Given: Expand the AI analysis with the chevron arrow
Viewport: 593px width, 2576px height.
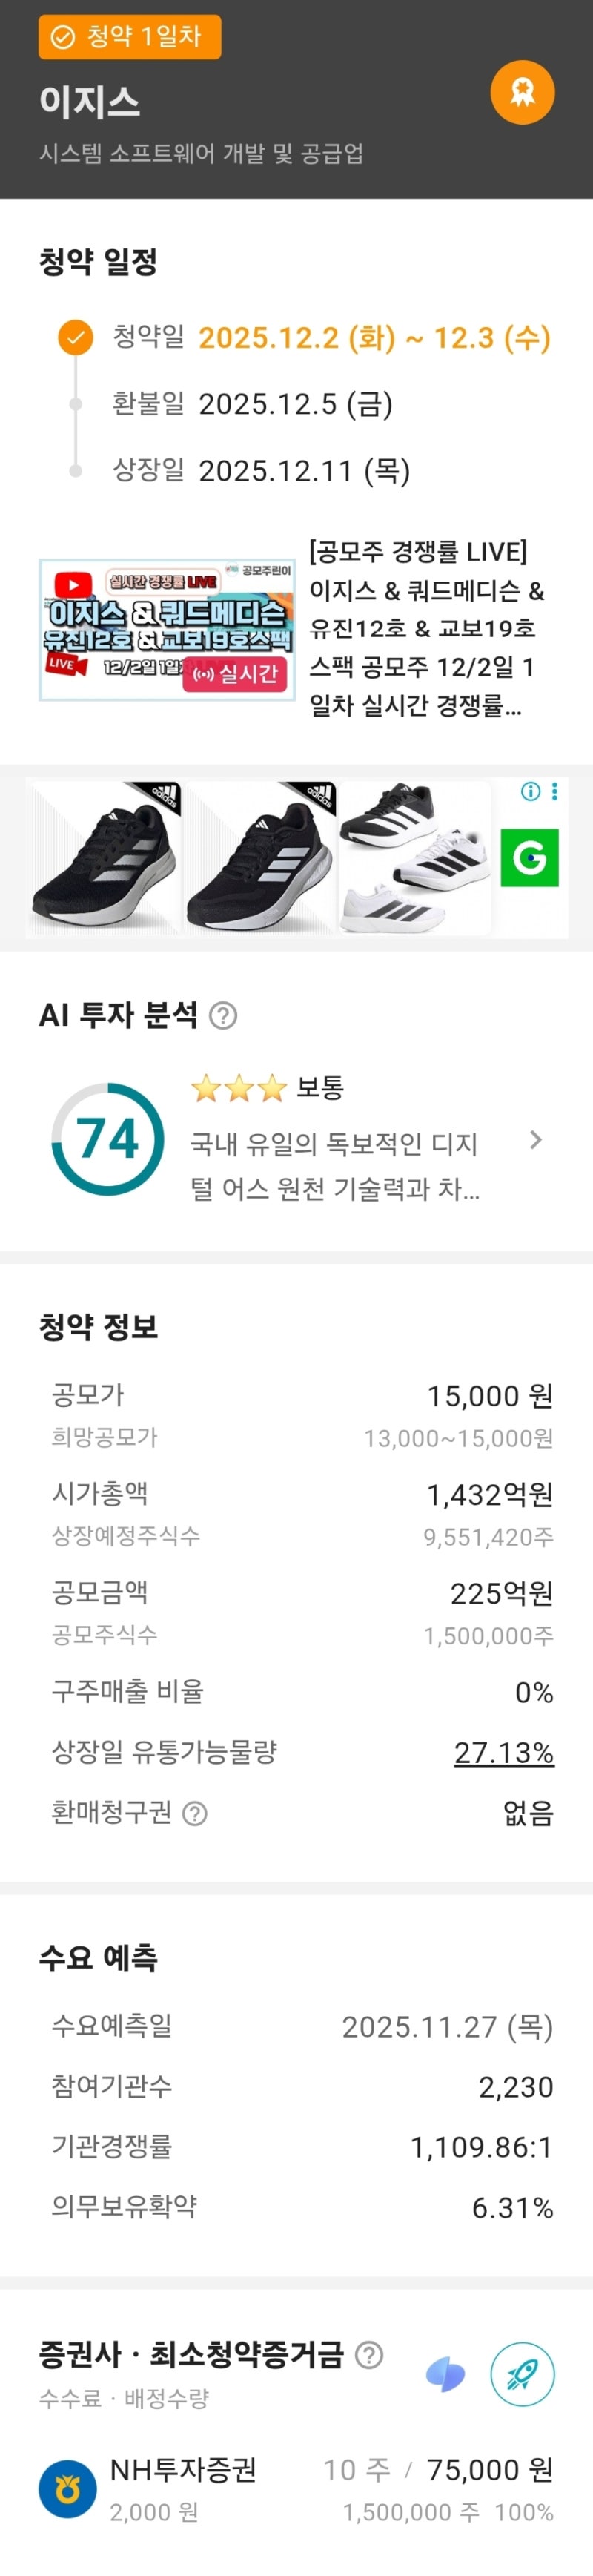Looking at the screenshot, I should pos(536,1140).
